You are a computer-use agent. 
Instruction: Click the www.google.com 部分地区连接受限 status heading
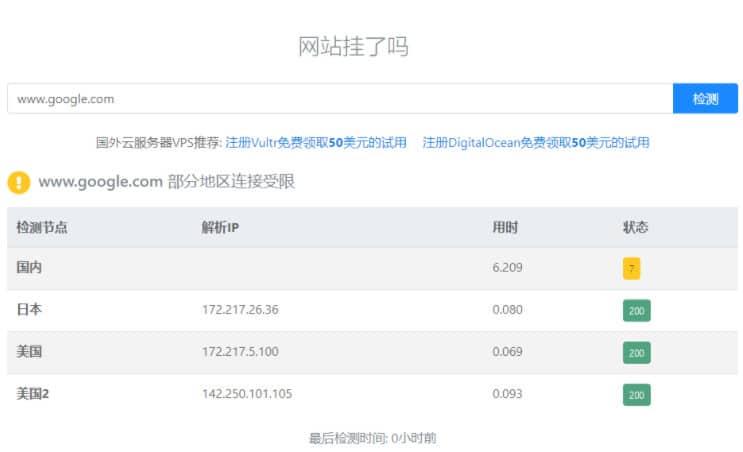tap(166, 181)
